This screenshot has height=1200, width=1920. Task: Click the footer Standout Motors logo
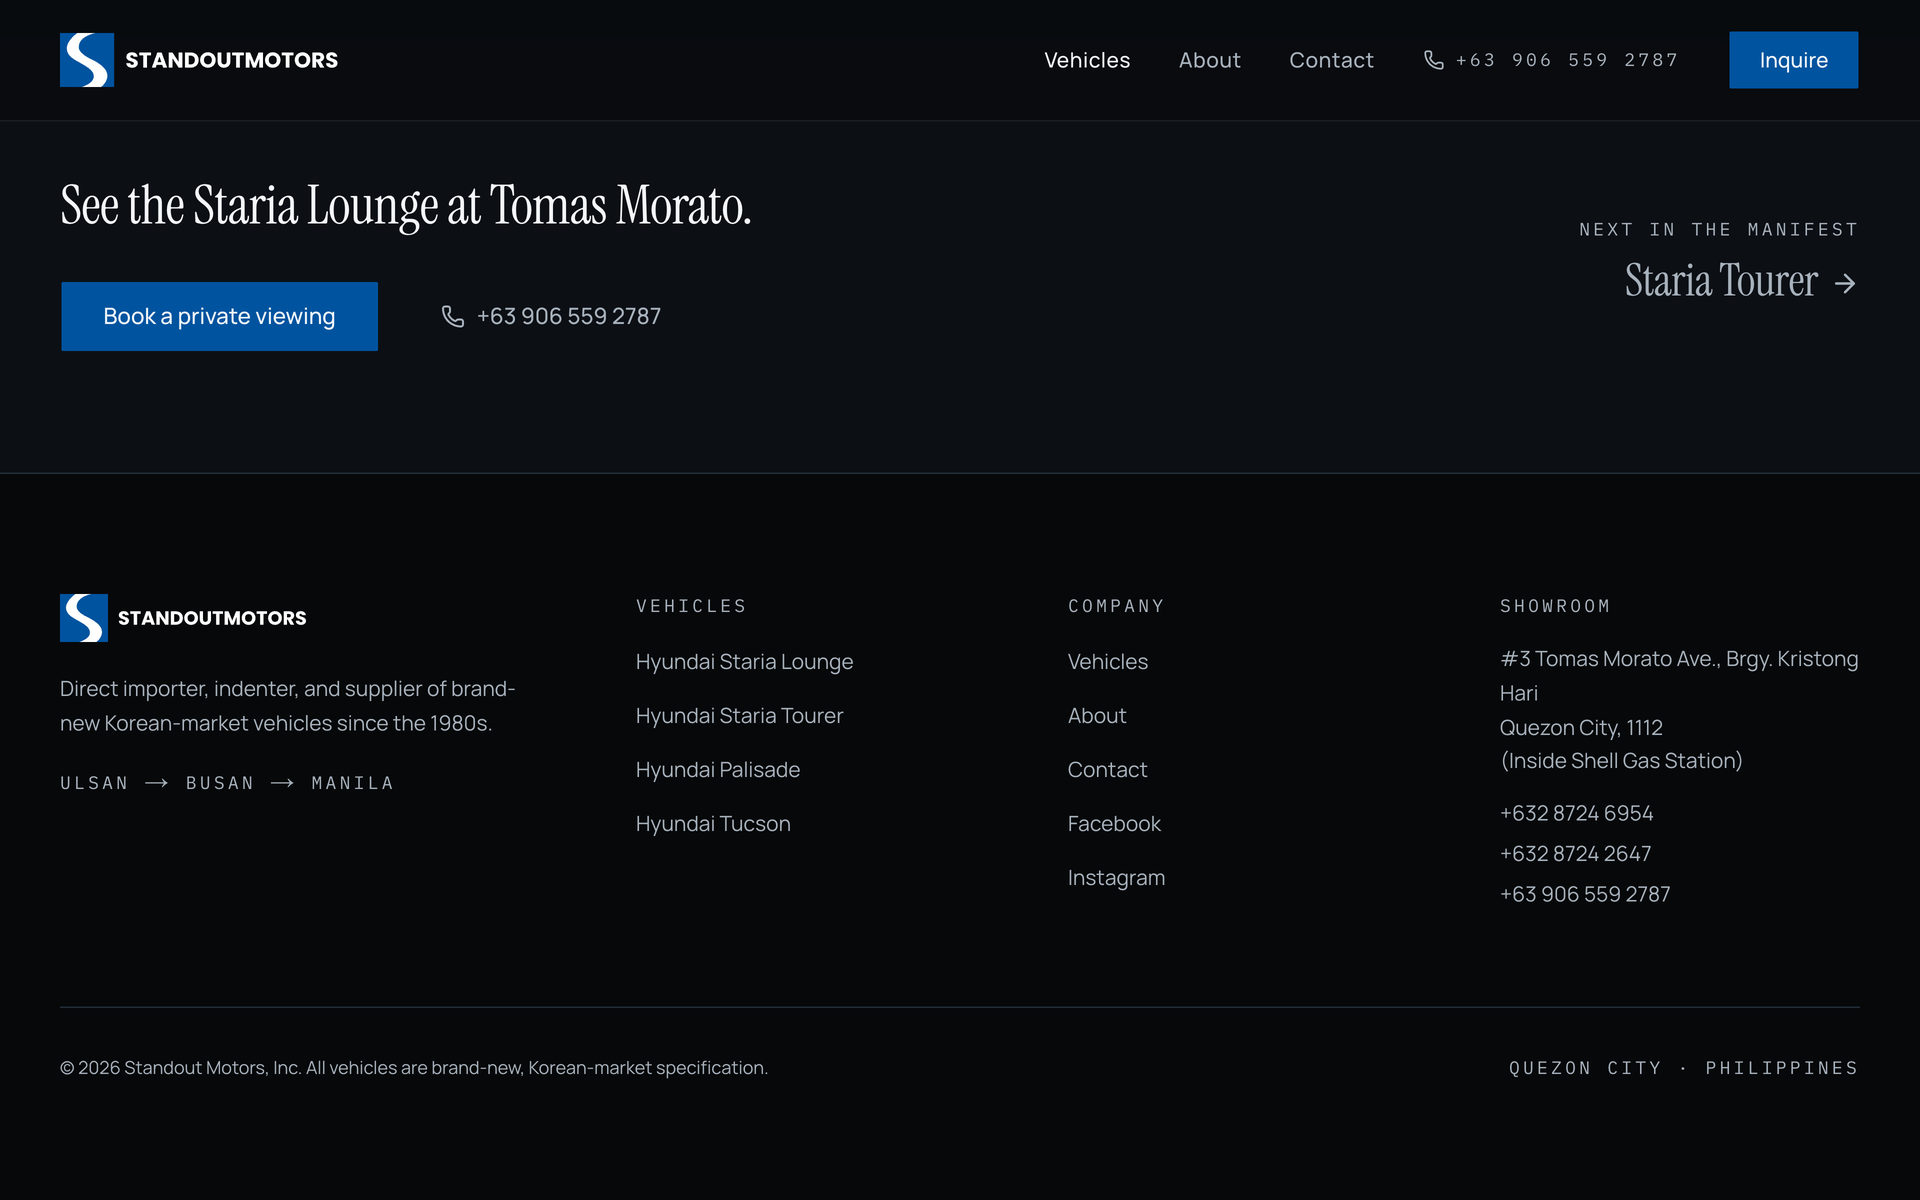(x=183, y=618)
